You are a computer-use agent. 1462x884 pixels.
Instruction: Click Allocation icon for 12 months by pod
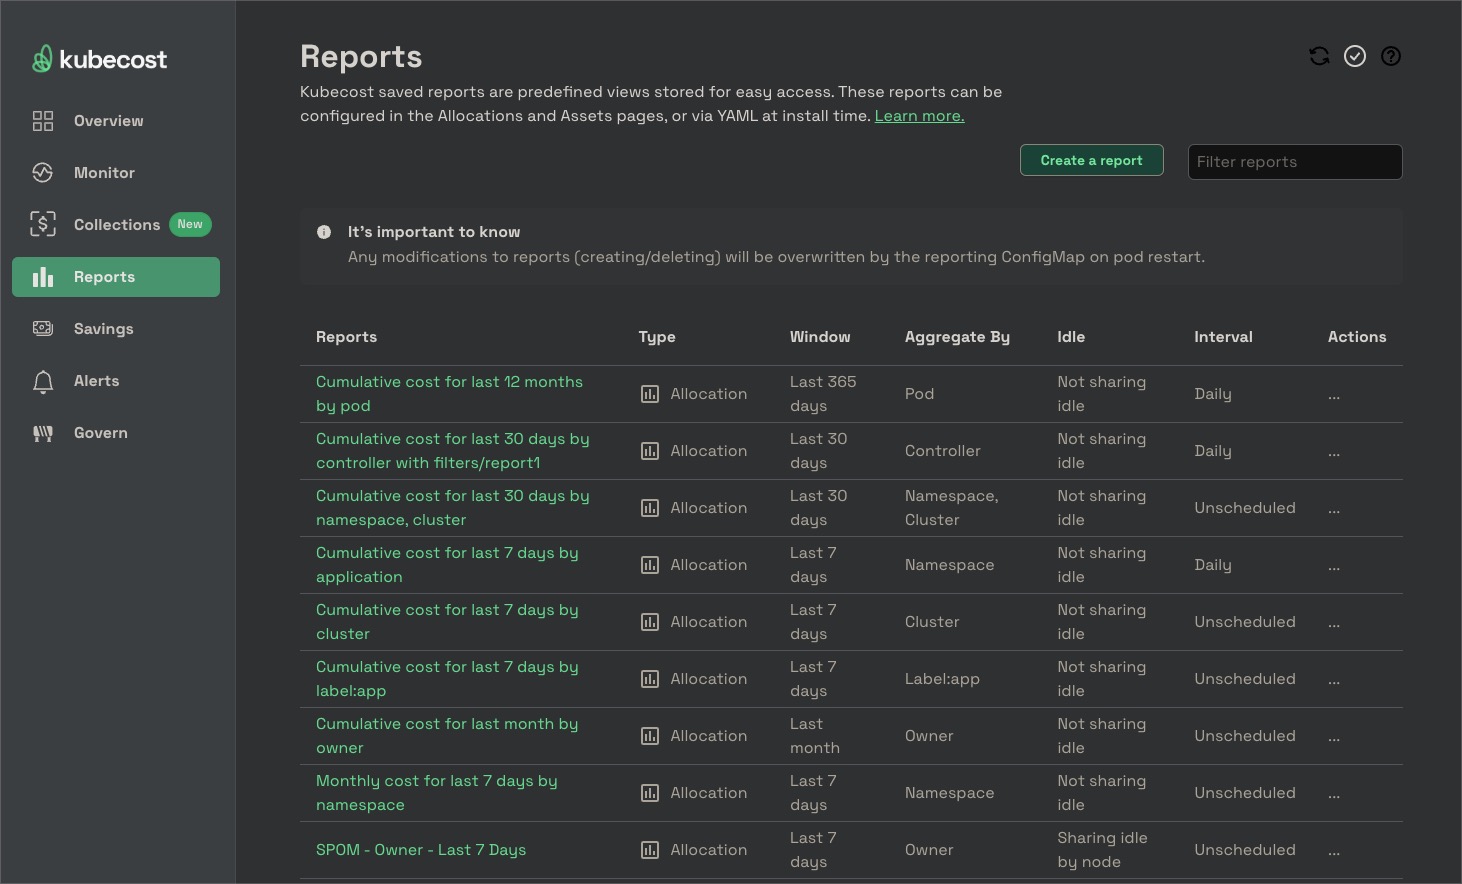(x=650, y=394)
